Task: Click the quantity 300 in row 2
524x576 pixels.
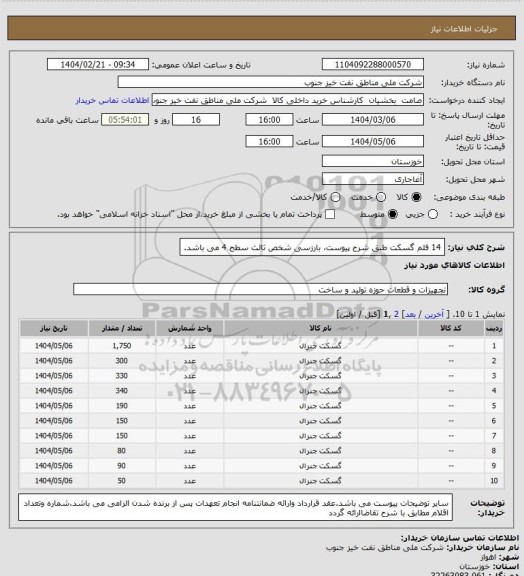Action: pos(122,361)
